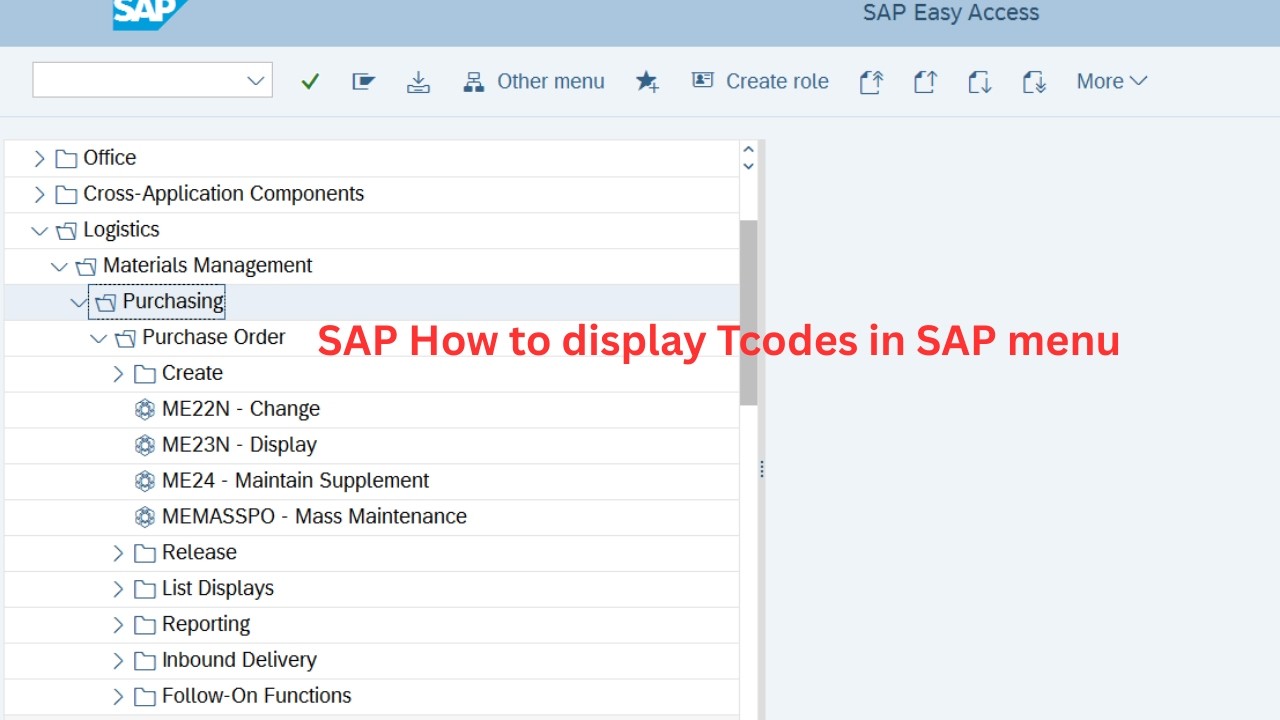
Task: Click the Other menu button
Action: tap(534, 82)
